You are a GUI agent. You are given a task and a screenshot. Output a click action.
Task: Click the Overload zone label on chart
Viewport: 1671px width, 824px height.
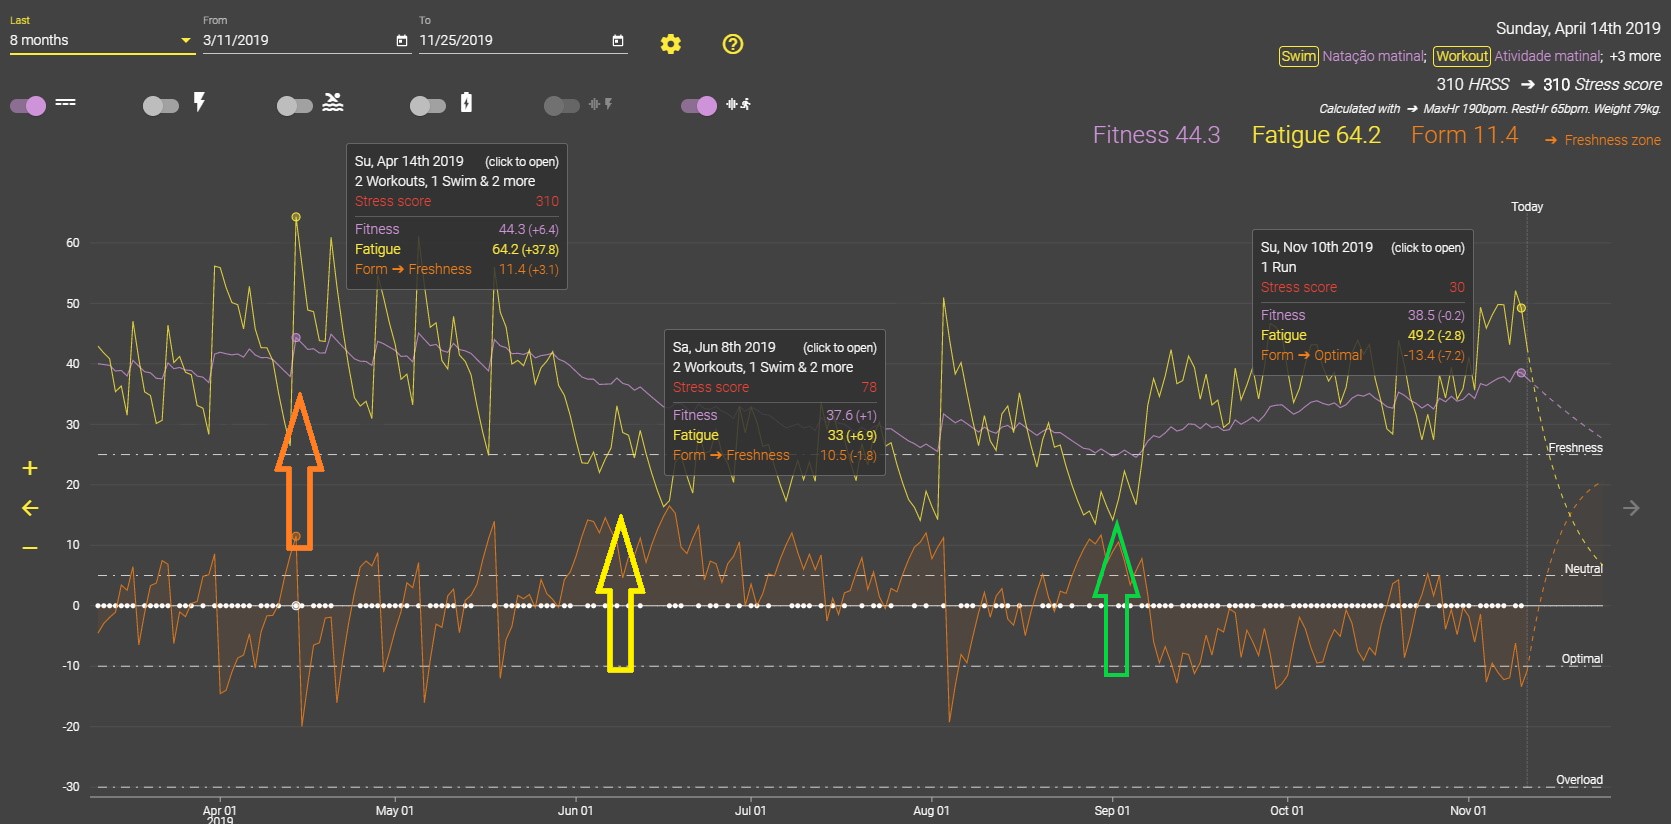(1579, 780)
